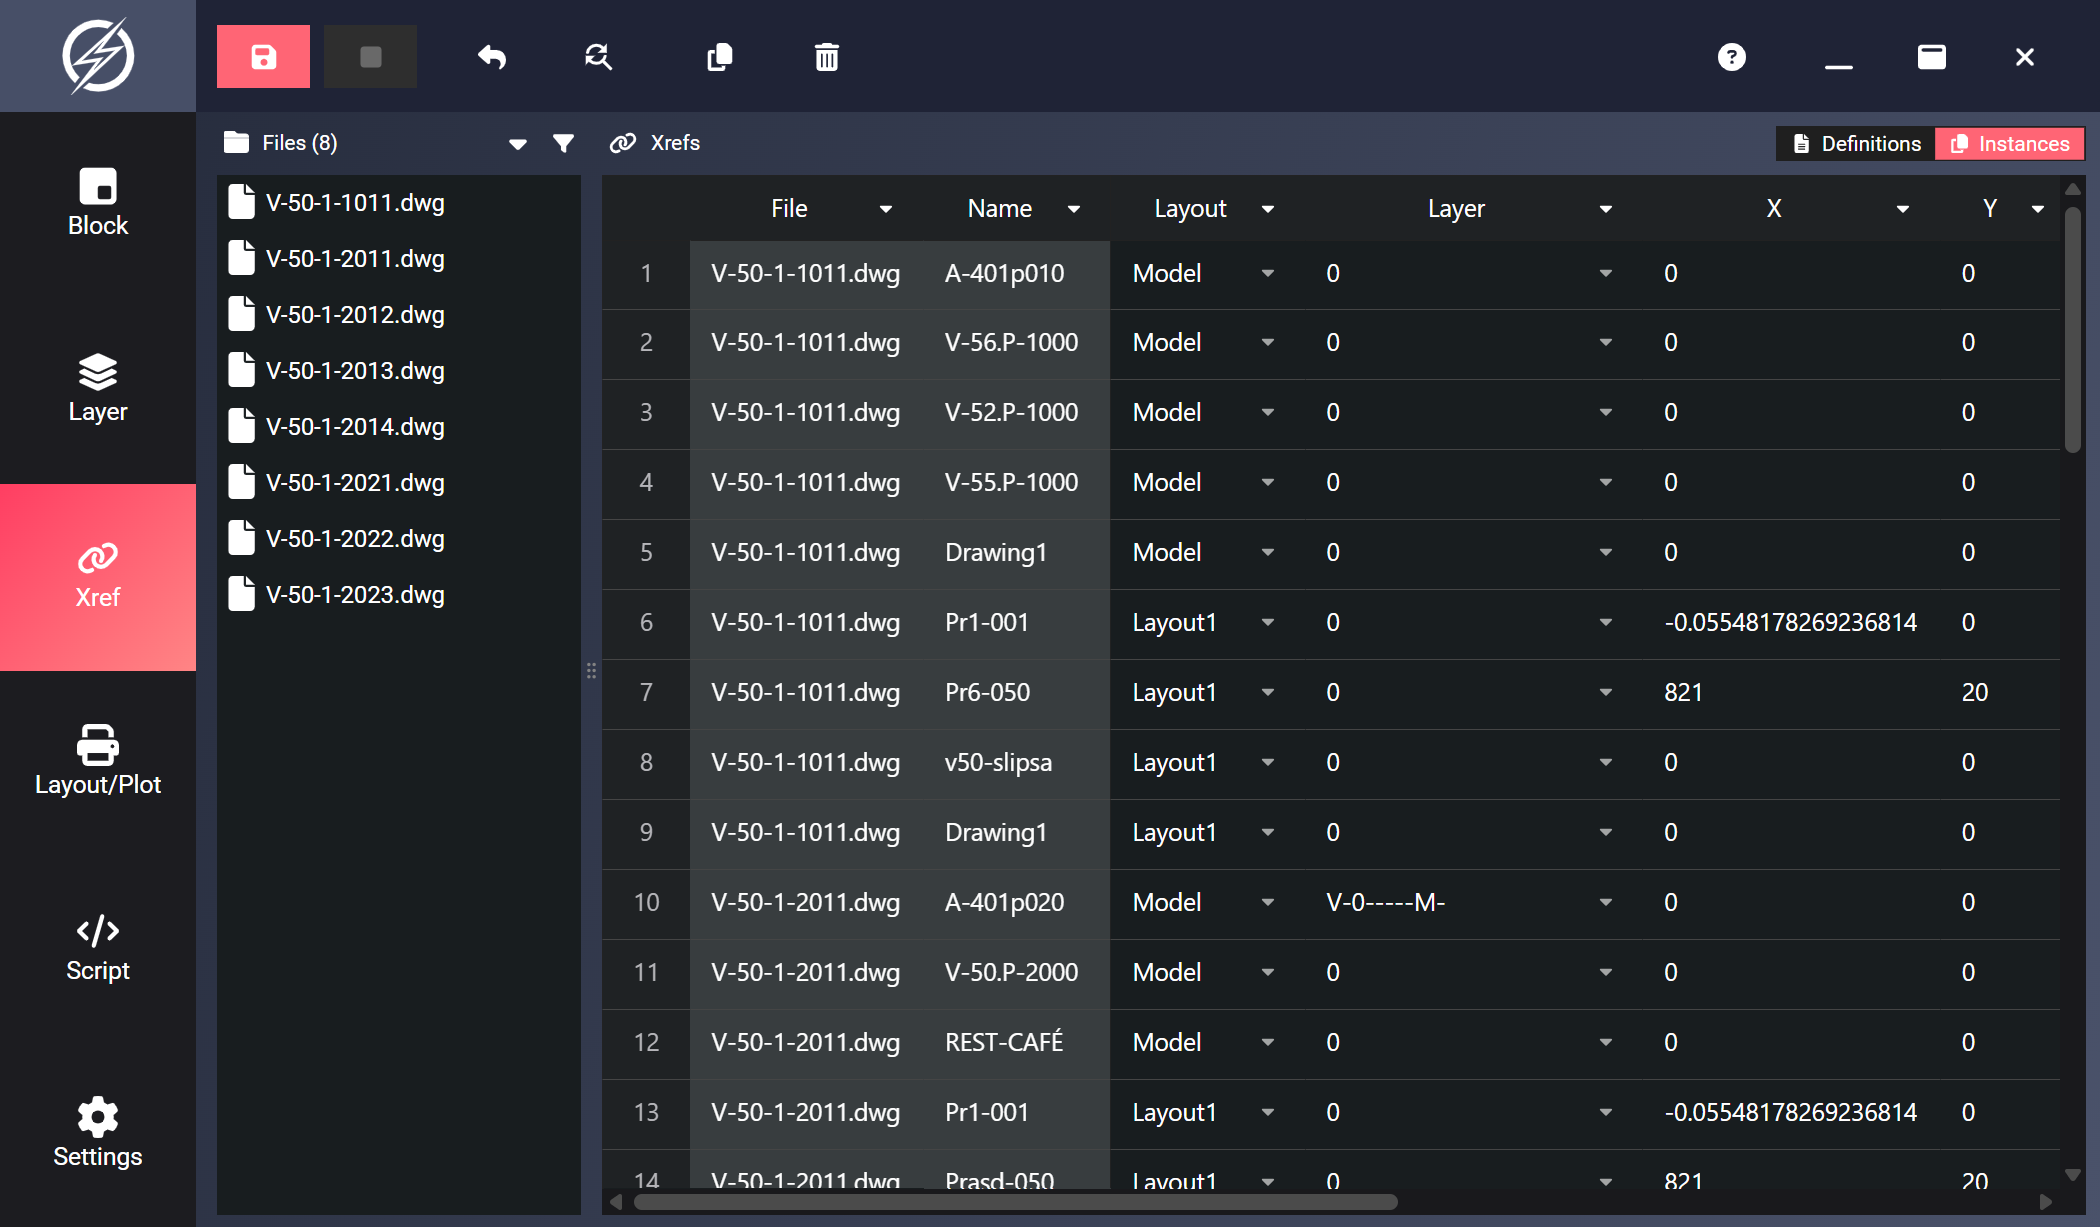This screenshot has width=2100, height=1227.
Task: Open the Block sidebar panel
Action: tap(98, 203)
